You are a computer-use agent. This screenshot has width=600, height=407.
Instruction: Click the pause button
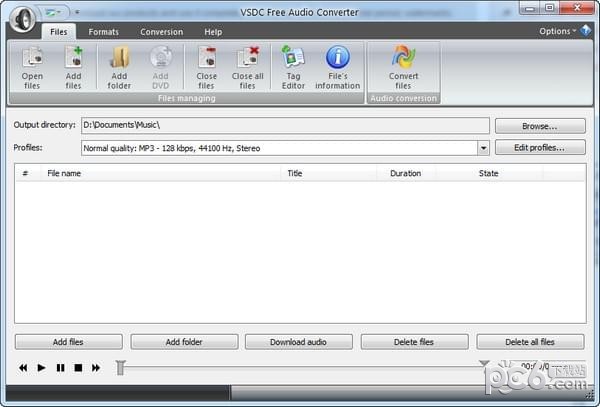60,368
